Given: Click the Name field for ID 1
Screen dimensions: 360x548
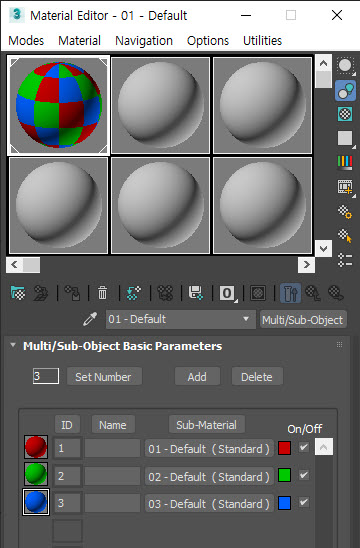Looking at the screenshot, I should click(x=112, y=448).
